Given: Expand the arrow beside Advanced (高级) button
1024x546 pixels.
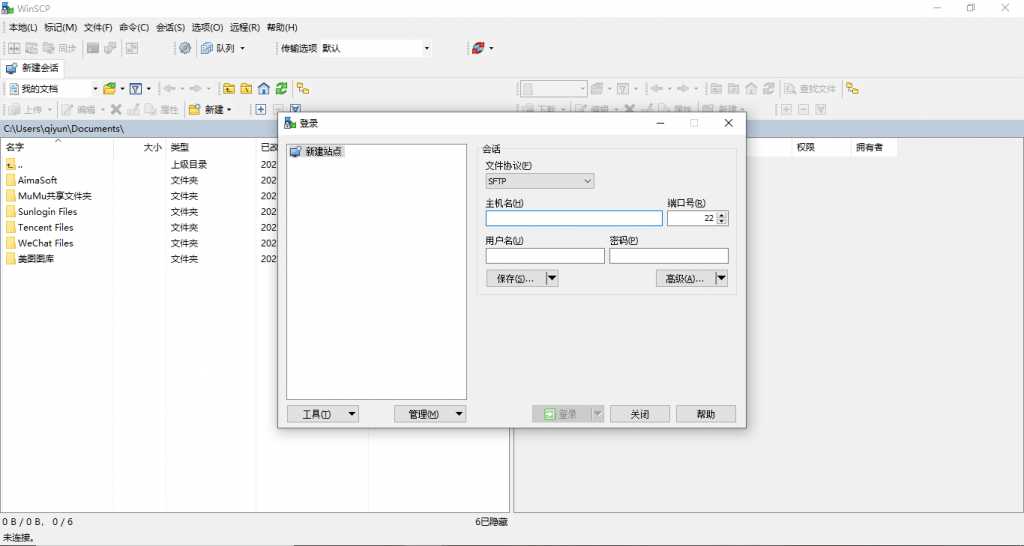Looking at the screenshot, I should pyautogui.click(x=722, y=279).
